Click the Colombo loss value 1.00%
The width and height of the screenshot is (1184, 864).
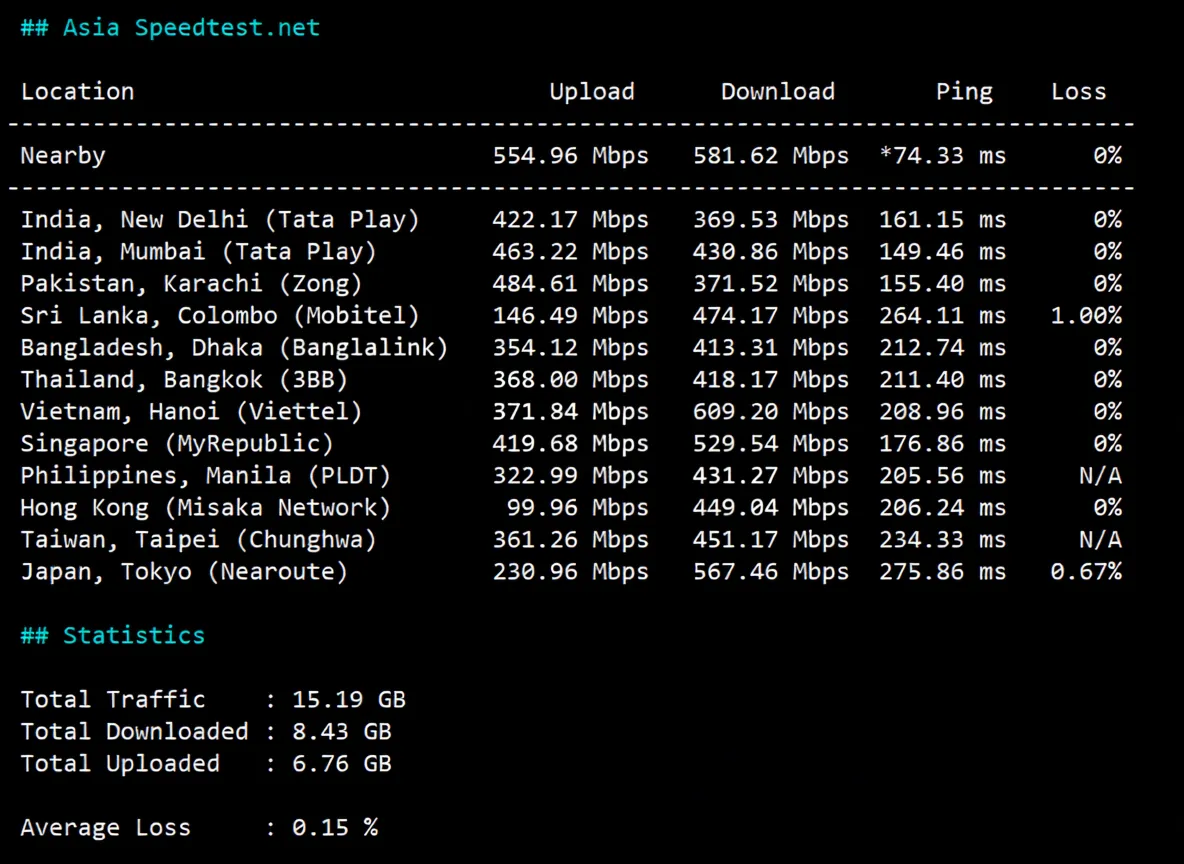[x=1086, y=316]
